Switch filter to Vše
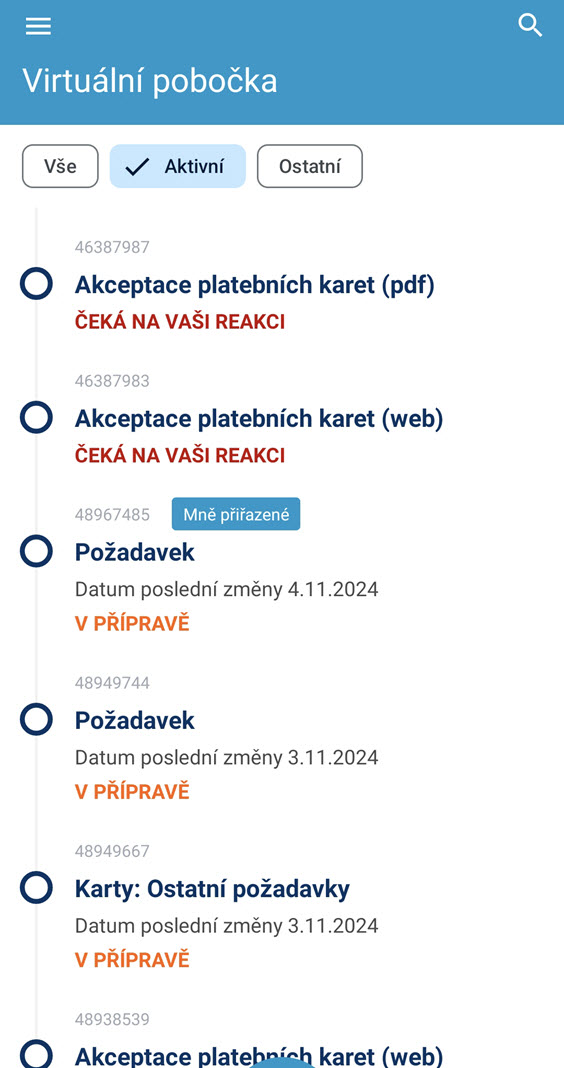Viewport: 564px width, 1068px height. [x=61, y=166]
